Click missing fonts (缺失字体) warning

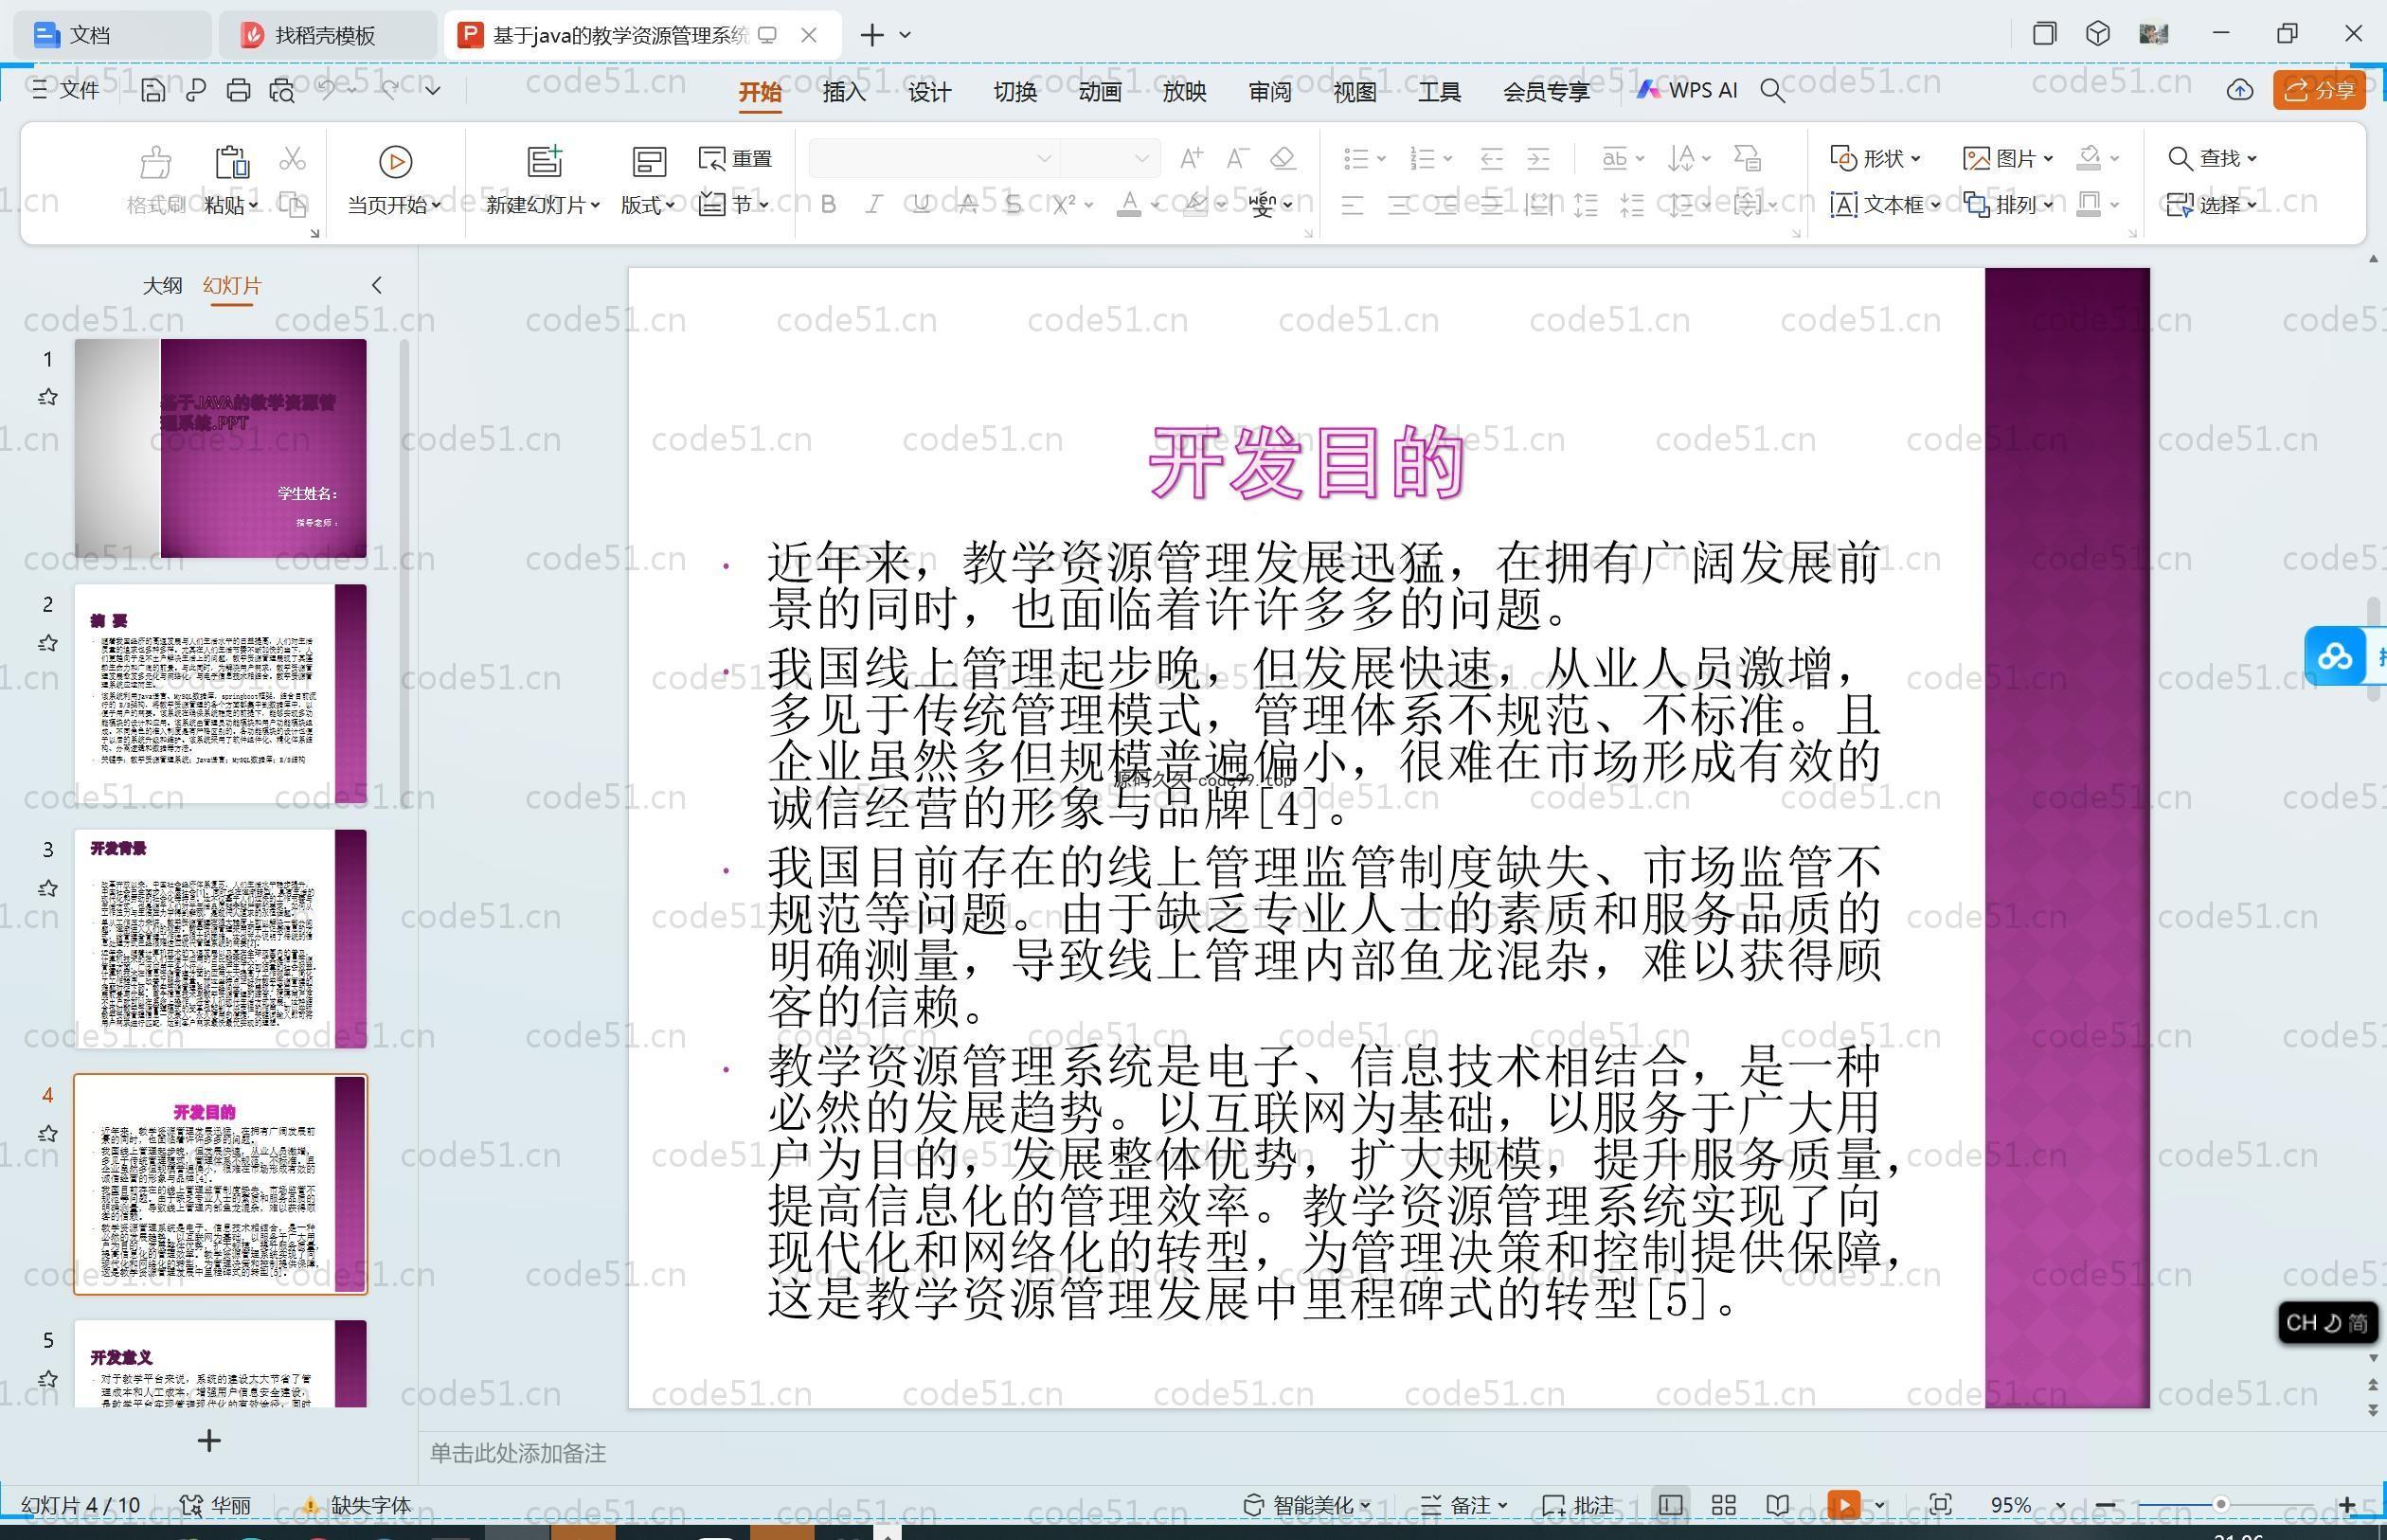pyautogui.click(x=357, y=1505)
